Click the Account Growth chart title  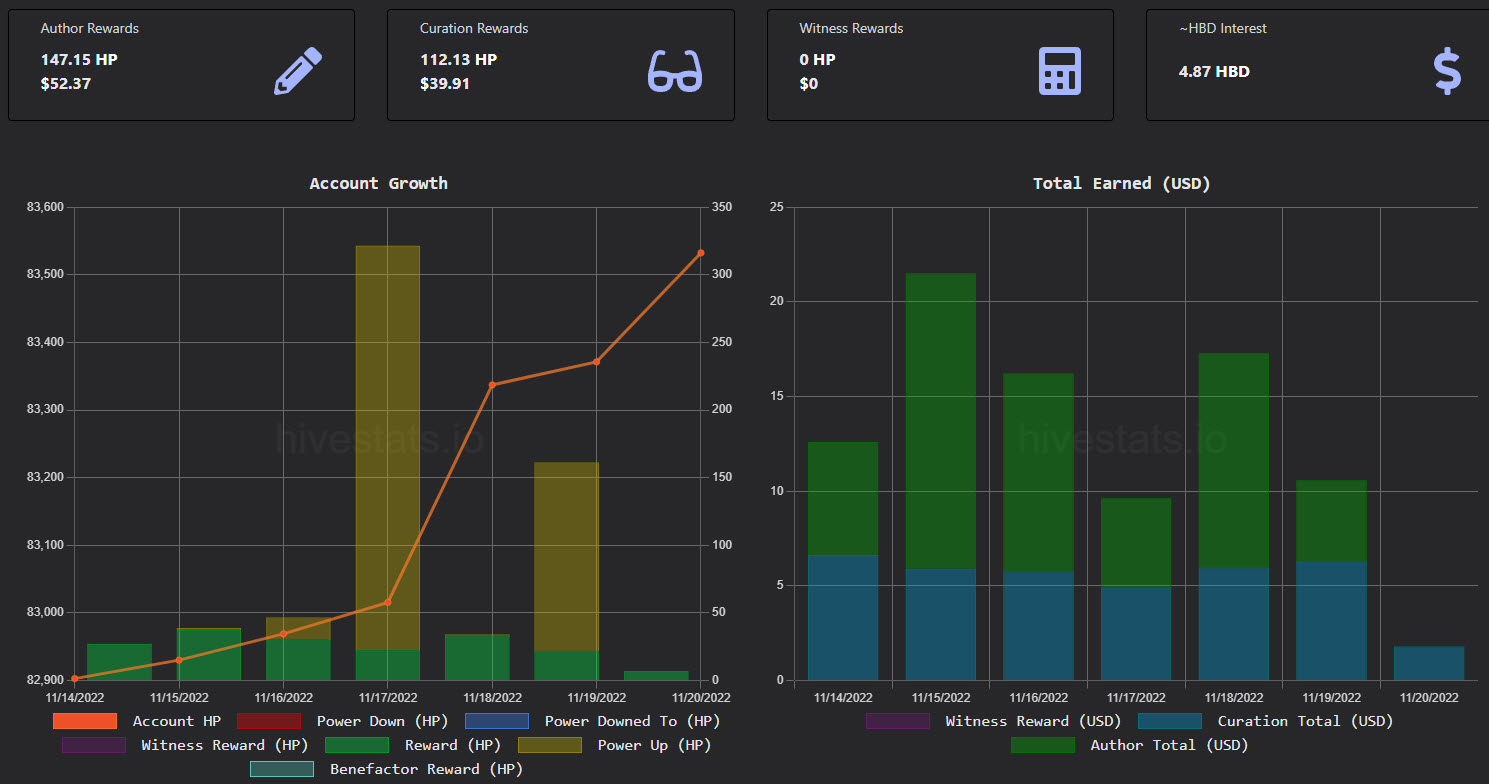379,183
